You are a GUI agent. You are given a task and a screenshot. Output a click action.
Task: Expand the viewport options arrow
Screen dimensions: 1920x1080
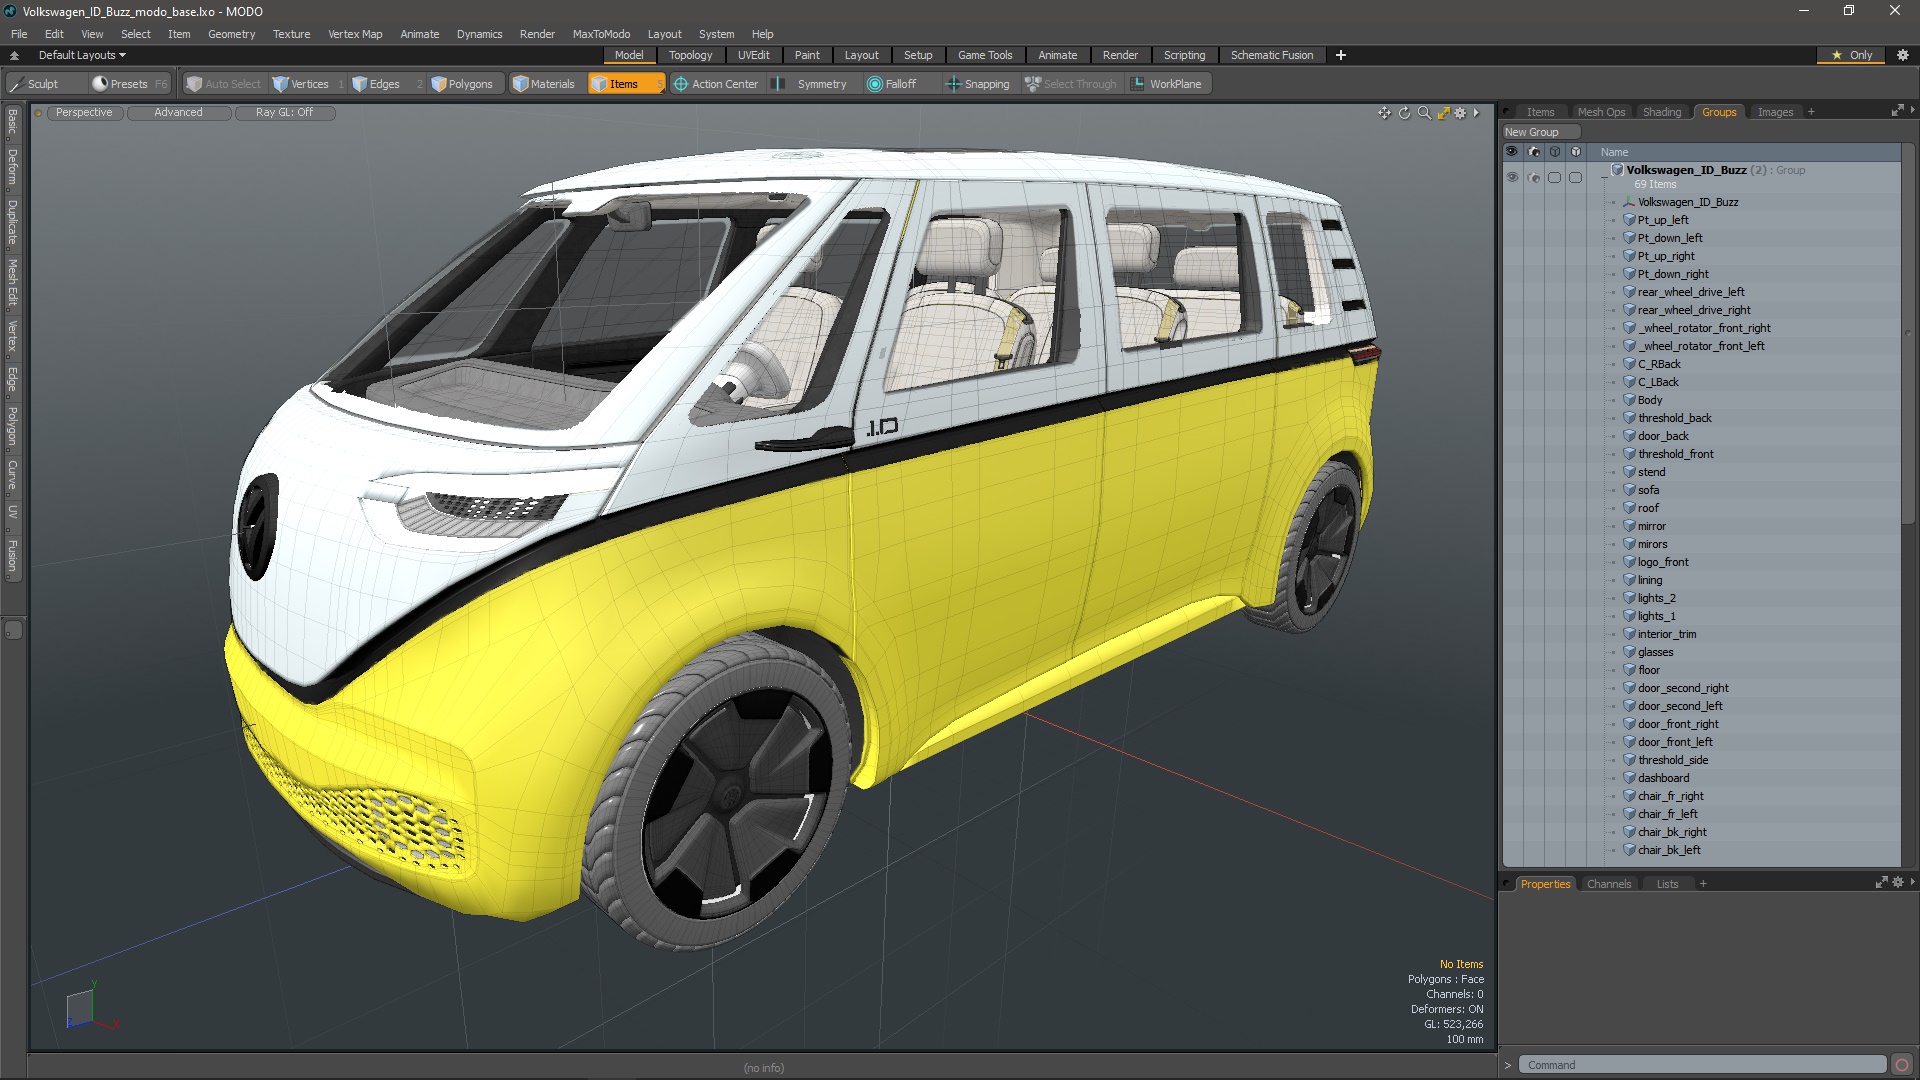point(1477,113)
